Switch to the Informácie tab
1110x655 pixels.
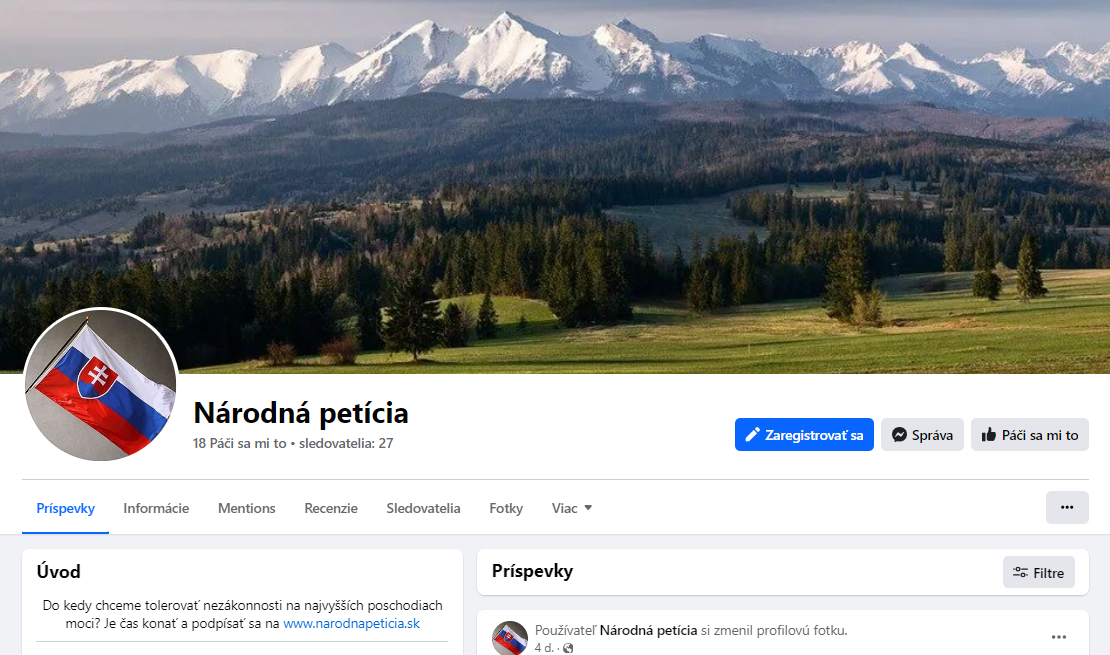(156, 508)
